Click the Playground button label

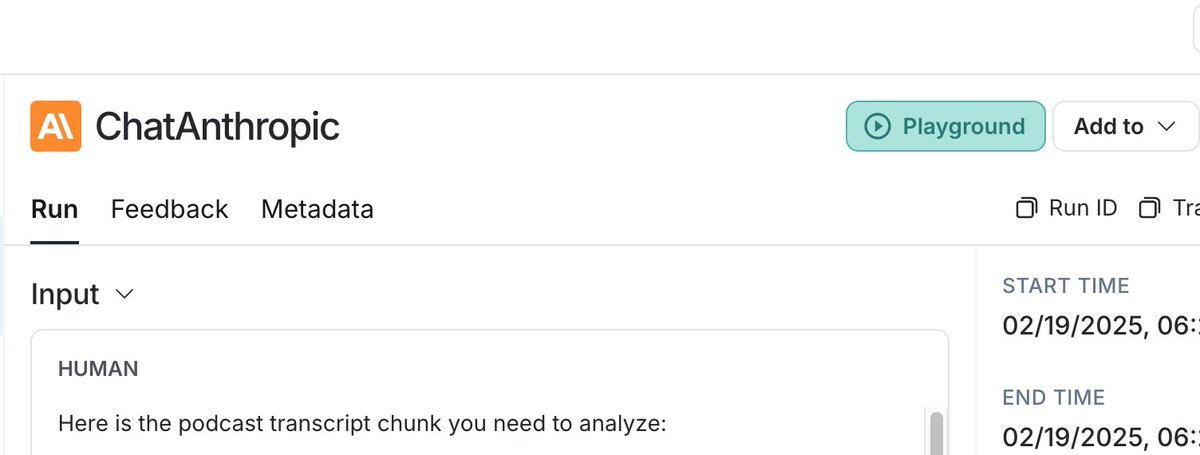[963, 126]
